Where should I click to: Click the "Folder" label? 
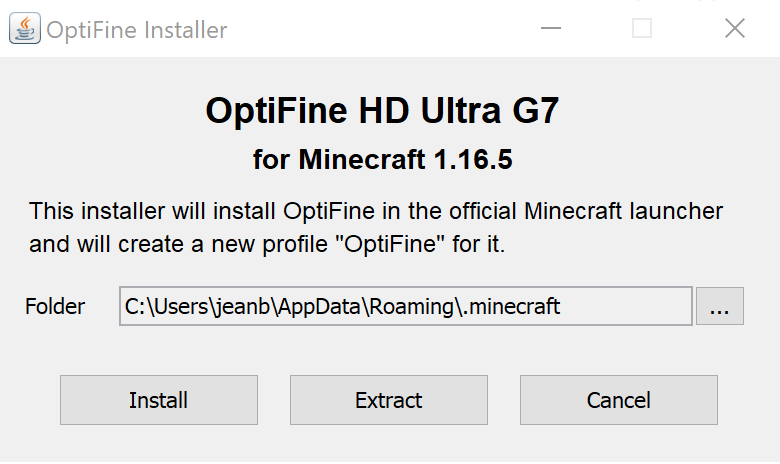(55, 307)
